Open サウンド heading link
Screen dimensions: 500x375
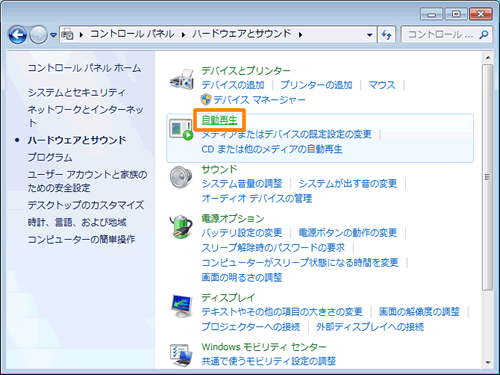(x=219, y=169)
